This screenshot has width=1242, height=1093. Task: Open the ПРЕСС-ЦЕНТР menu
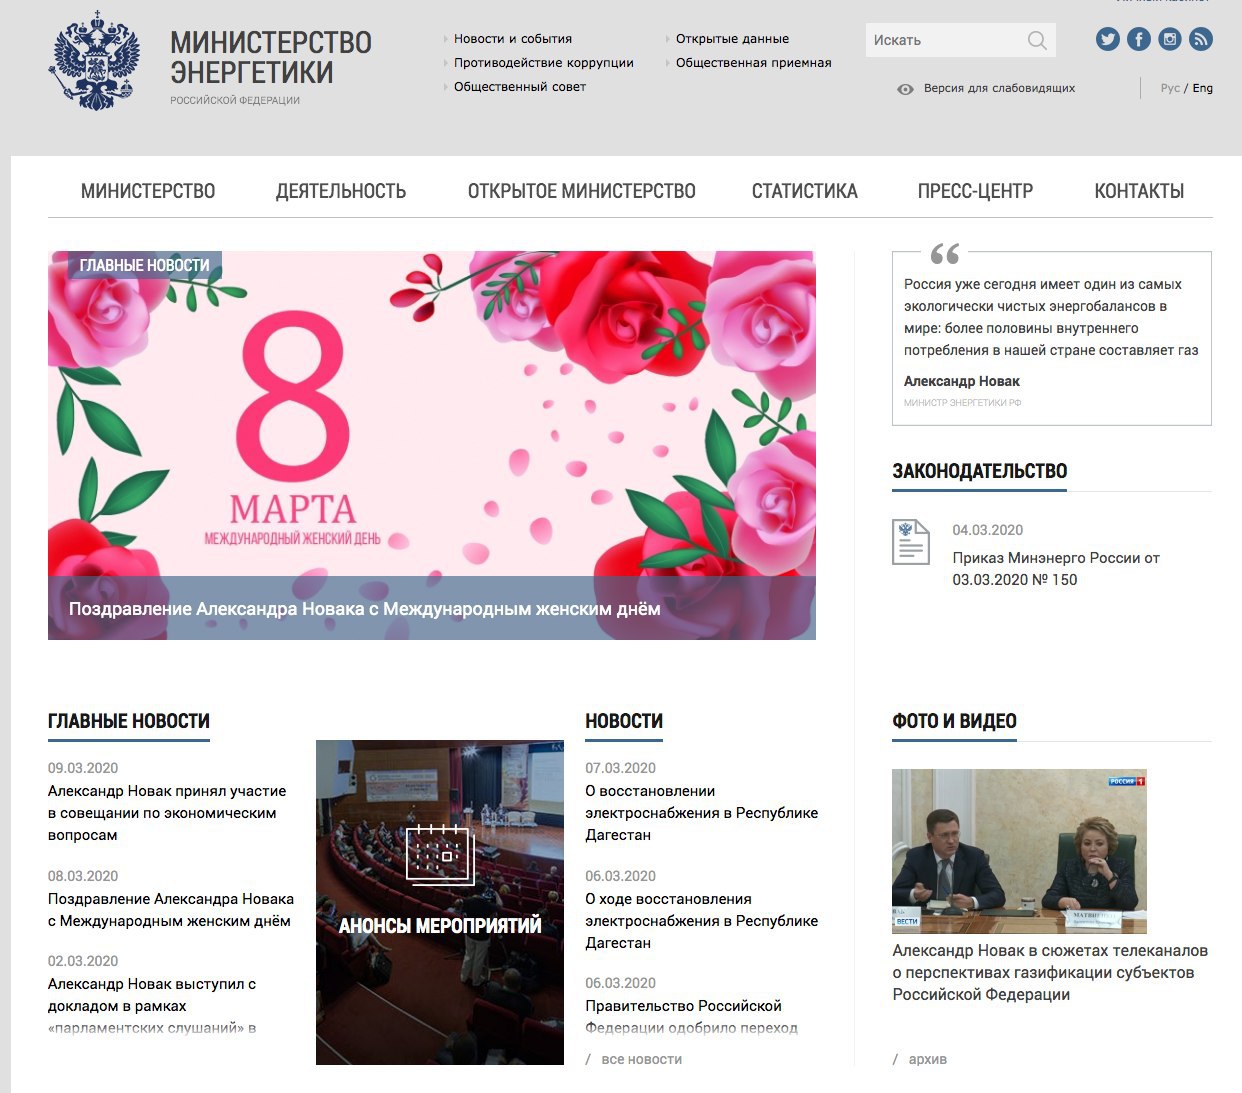tap(975, 191)
